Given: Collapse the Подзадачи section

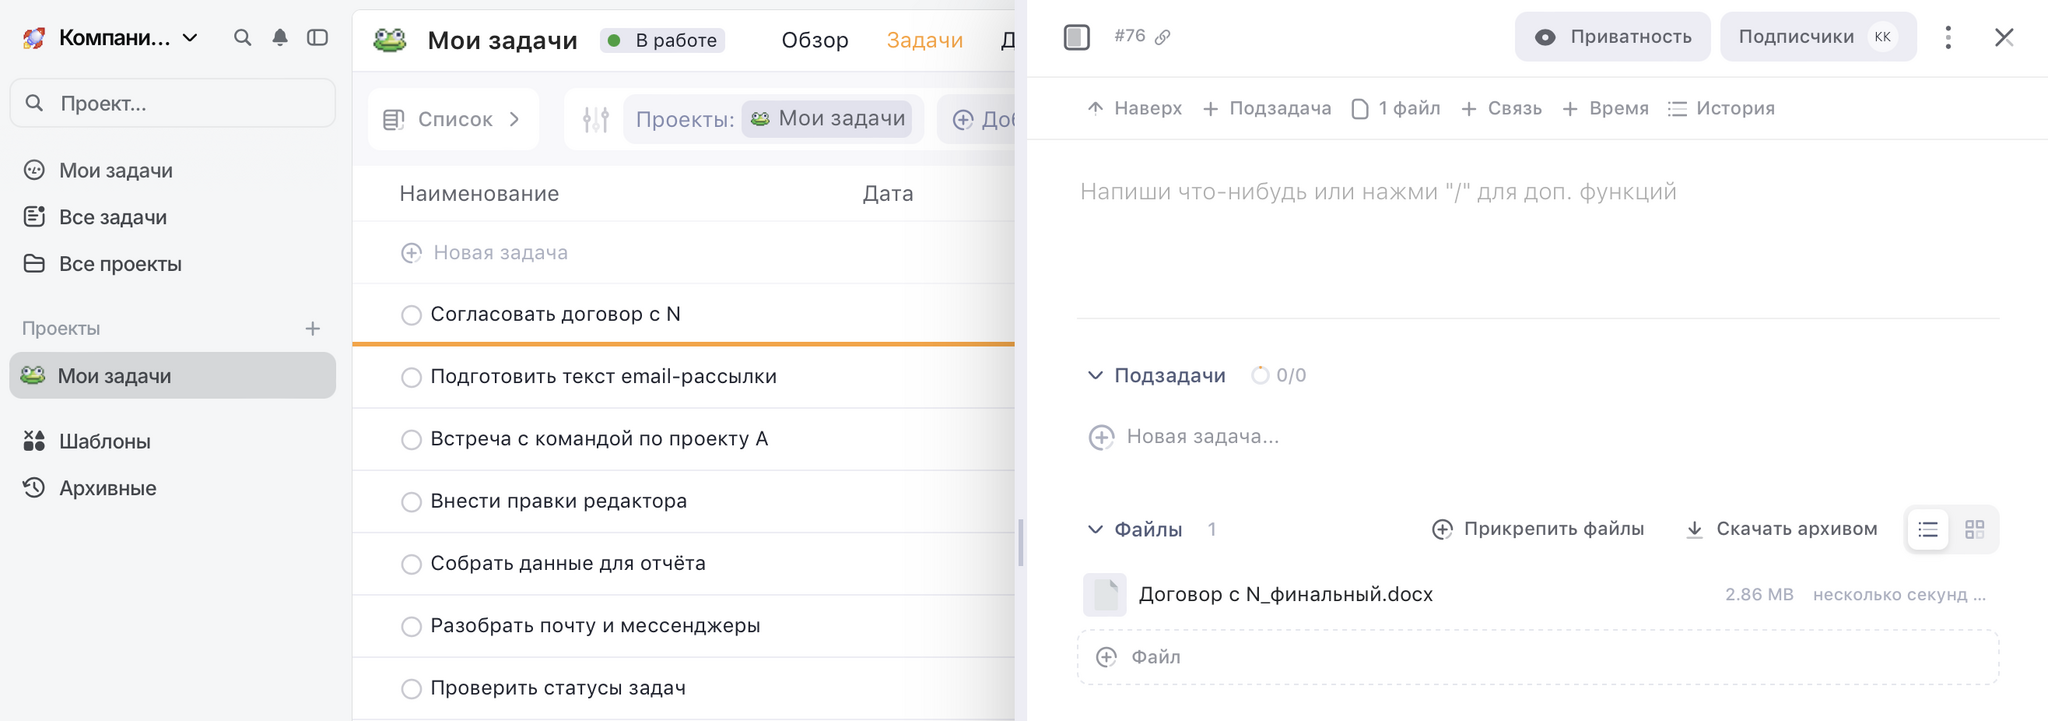Looking at the screenshot, I should click(x=1095, y=376).
